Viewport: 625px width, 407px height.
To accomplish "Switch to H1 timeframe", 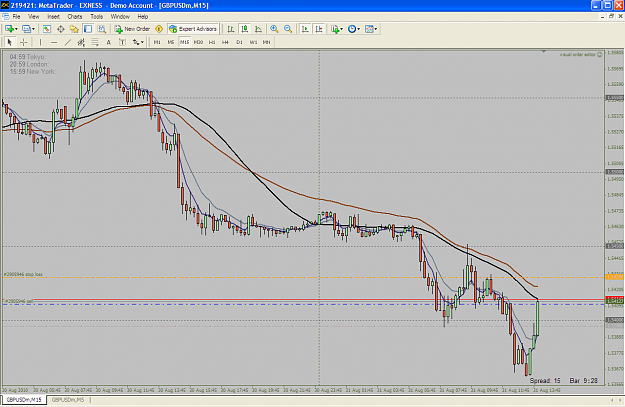I will (212, 42).
